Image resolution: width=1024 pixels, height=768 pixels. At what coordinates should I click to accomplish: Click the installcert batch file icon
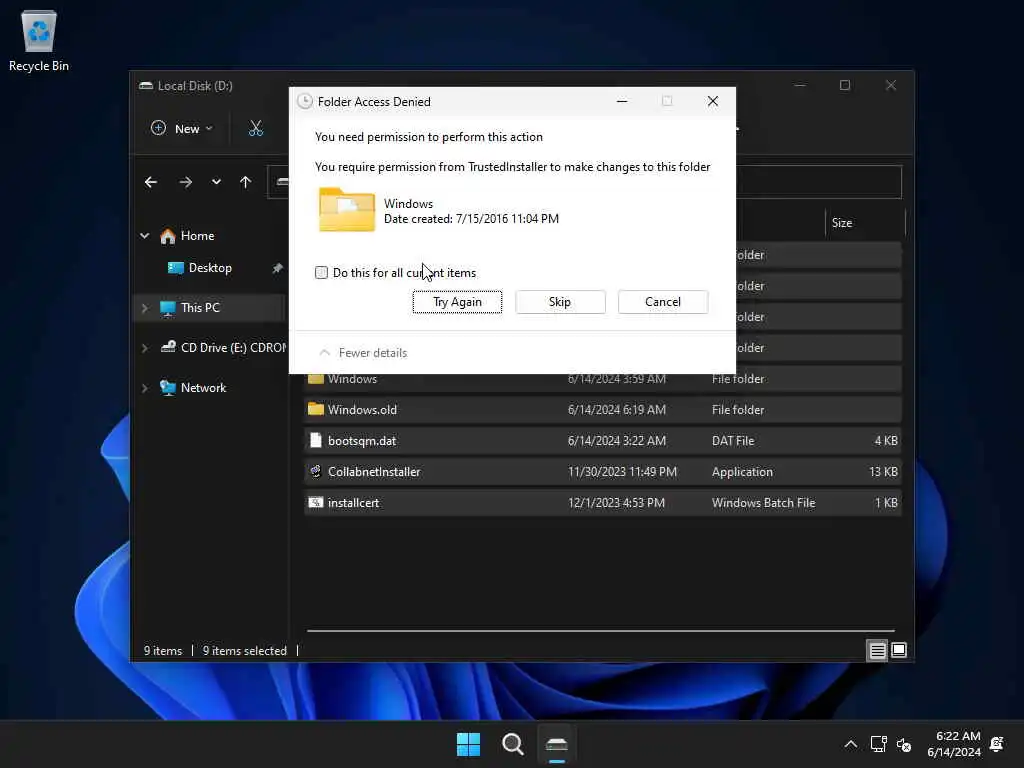(x=315, y=502)
